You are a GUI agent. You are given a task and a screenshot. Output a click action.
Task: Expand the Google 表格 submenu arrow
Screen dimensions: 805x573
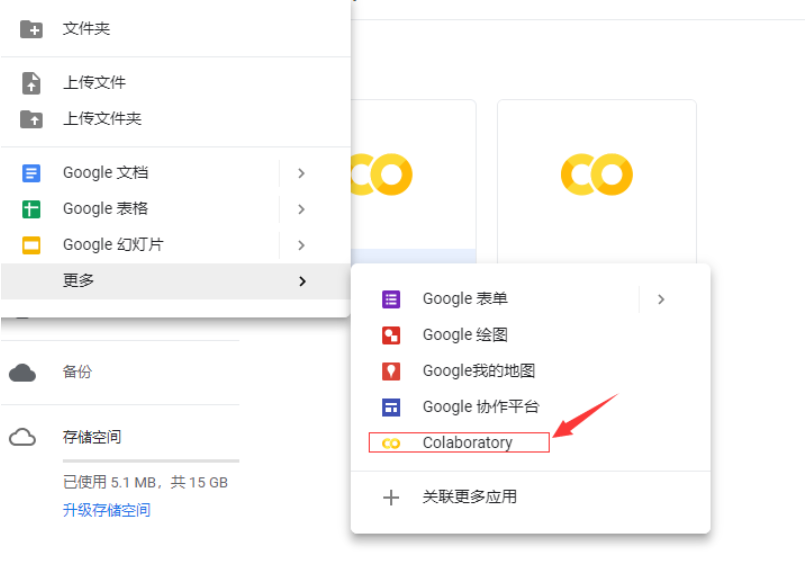point(301,209)
